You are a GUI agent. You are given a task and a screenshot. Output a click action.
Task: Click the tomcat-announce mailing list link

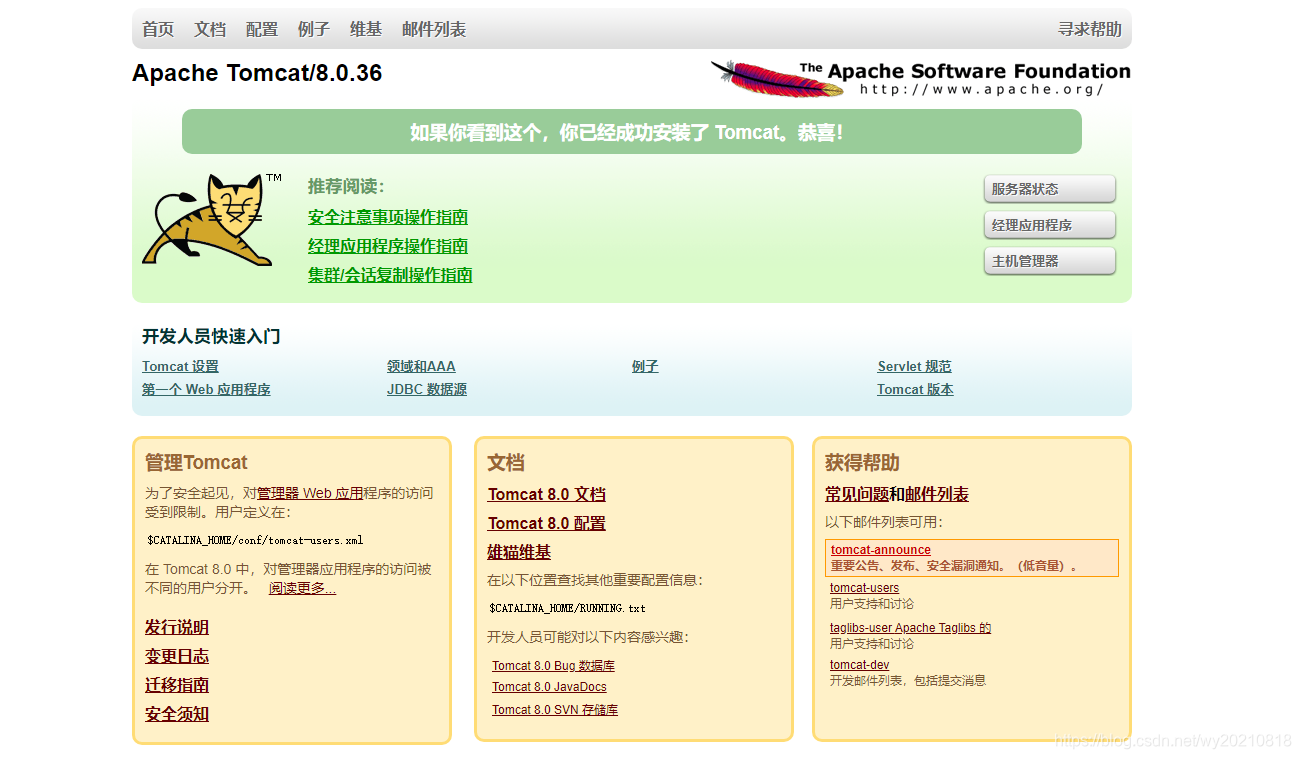point(880,549)
